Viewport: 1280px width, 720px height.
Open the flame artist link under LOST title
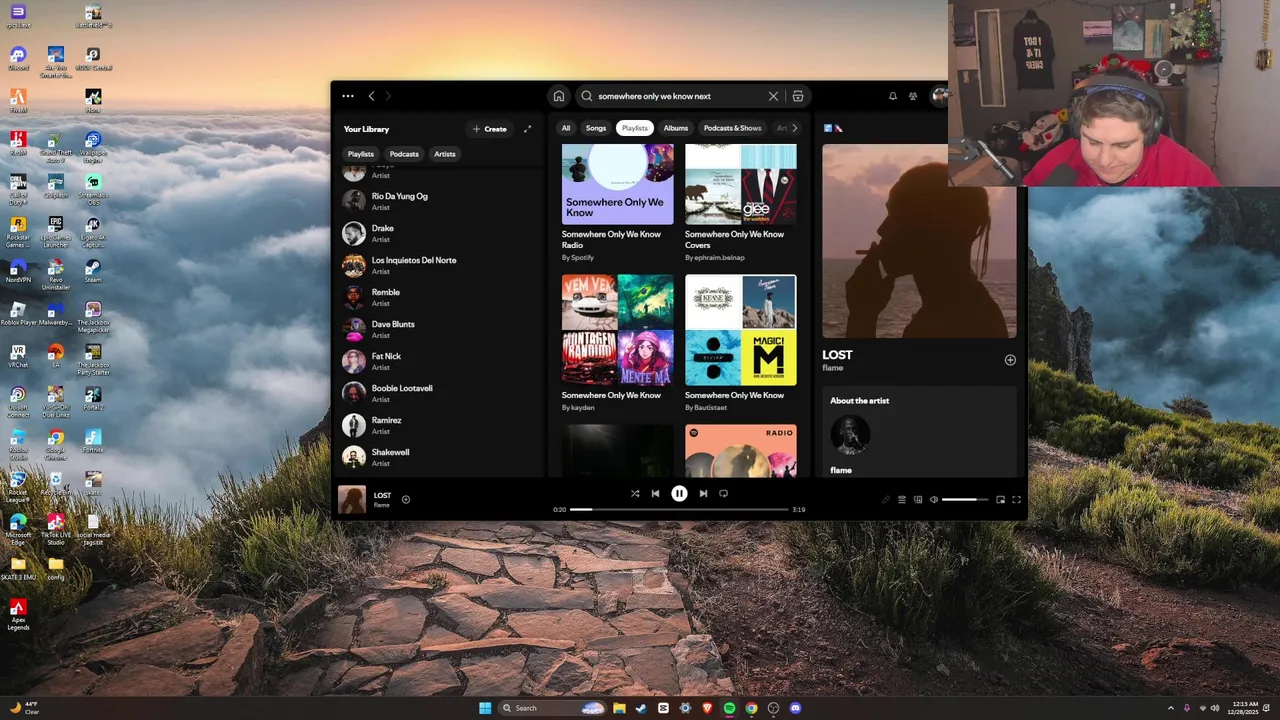(833, 368)
